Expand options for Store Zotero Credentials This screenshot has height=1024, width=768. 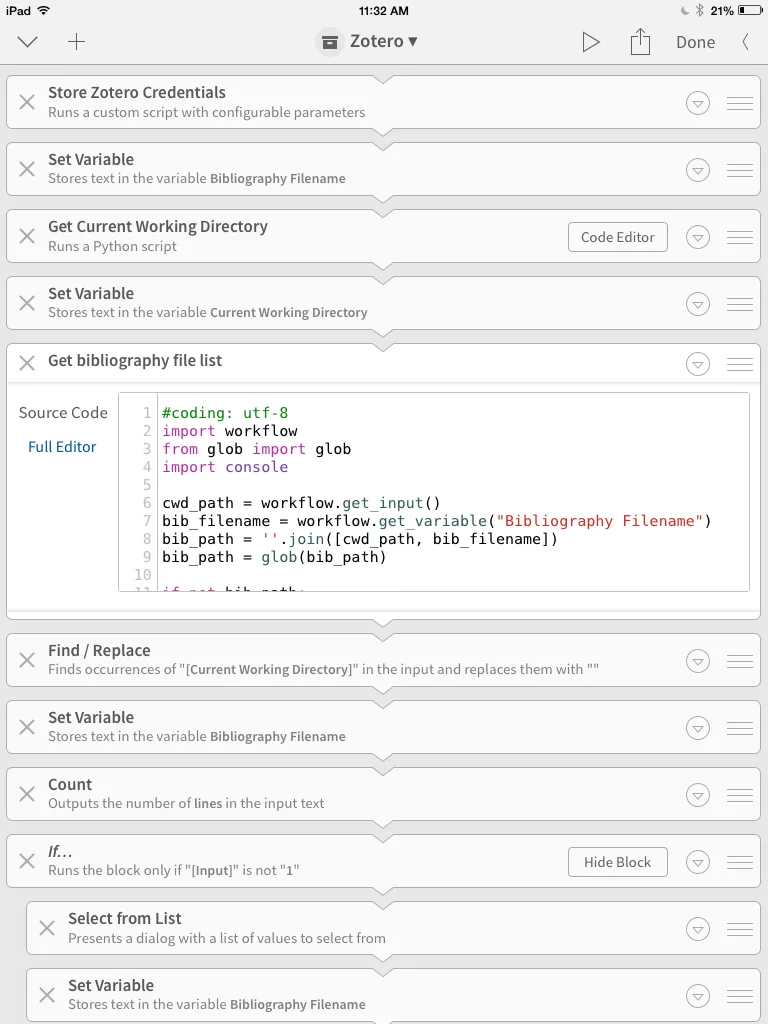[697, 103]
